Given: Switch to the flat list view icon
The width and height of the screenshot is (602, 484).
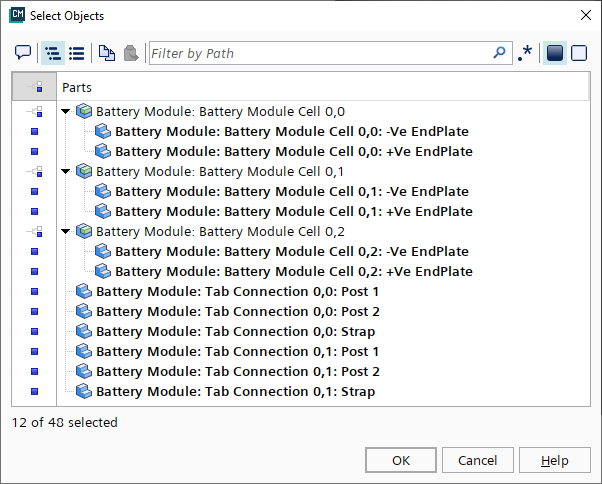Looking at the screenshot, I should (76, 53).
